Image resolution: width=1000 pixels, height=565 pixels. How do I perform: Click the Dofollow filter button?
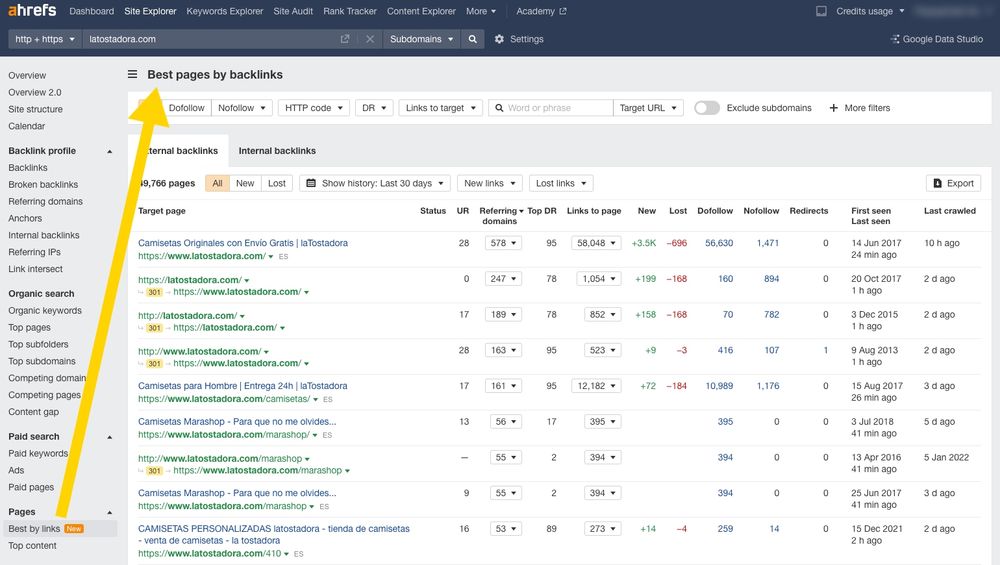pos(186,108)
